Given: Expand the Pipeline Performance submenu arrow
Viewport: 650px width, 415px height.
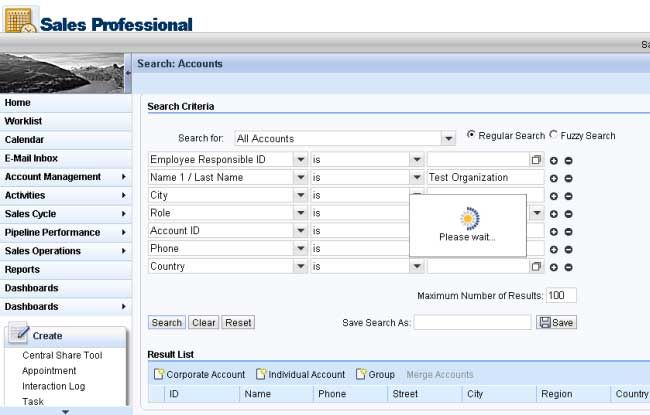Looking at the screenshot, I should (124, 233).
